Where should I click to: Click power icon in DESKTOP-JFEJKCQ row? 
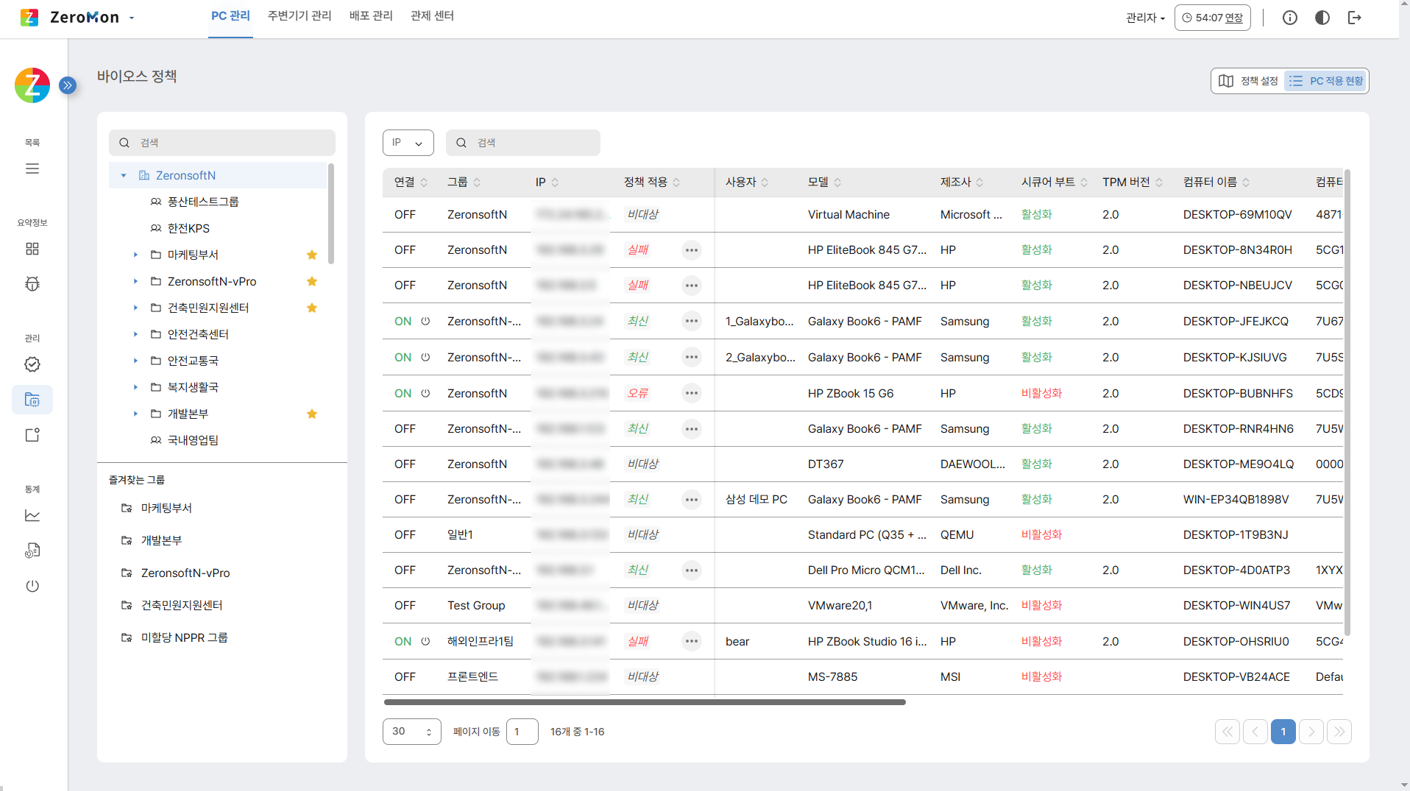[425, 322]
